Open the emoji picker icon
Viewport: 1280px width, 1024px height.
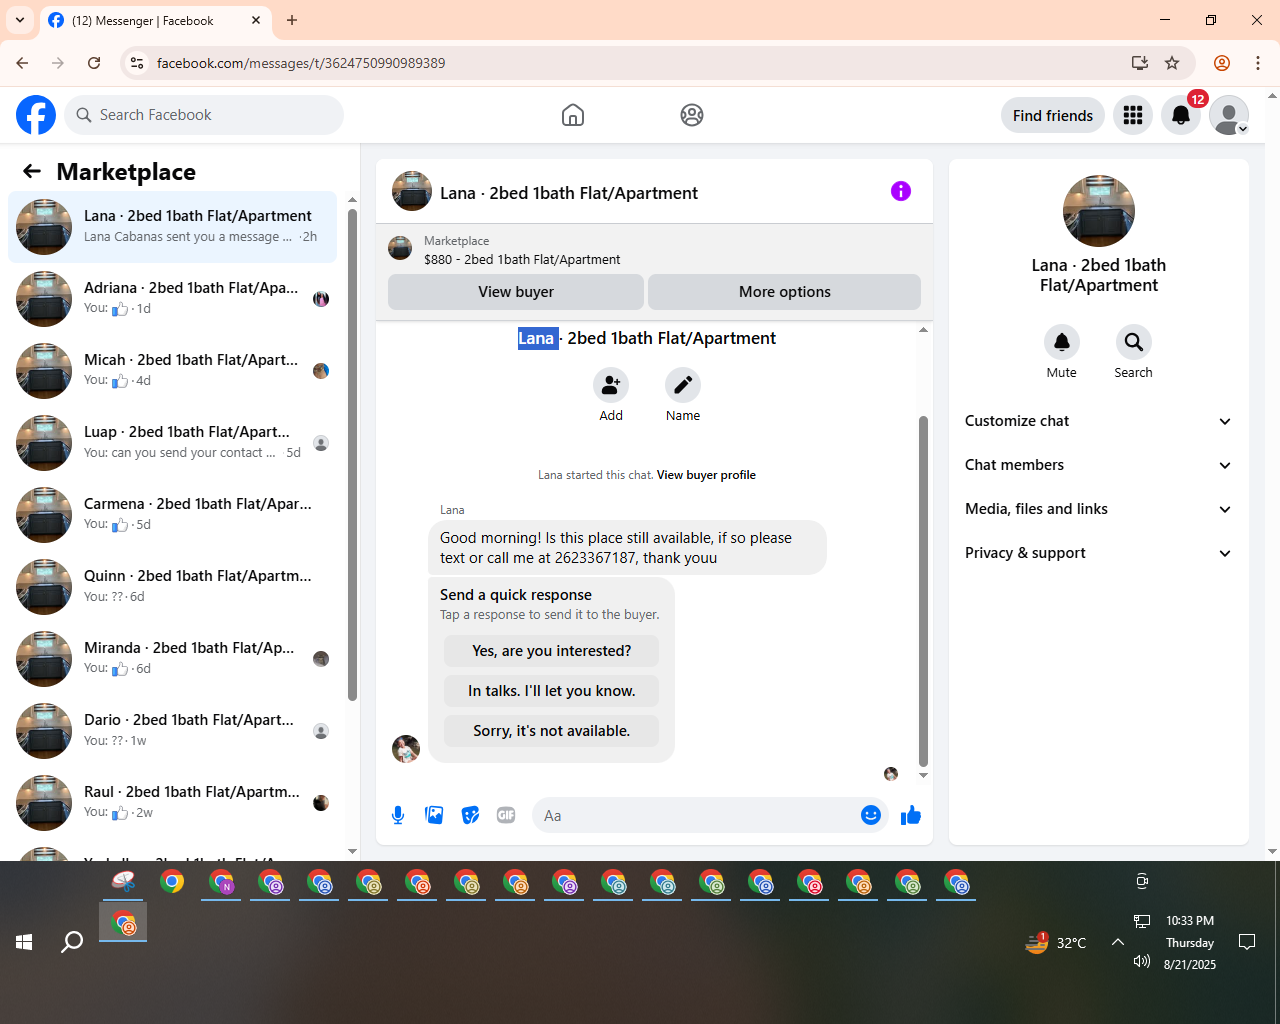[x=871, y=815]
